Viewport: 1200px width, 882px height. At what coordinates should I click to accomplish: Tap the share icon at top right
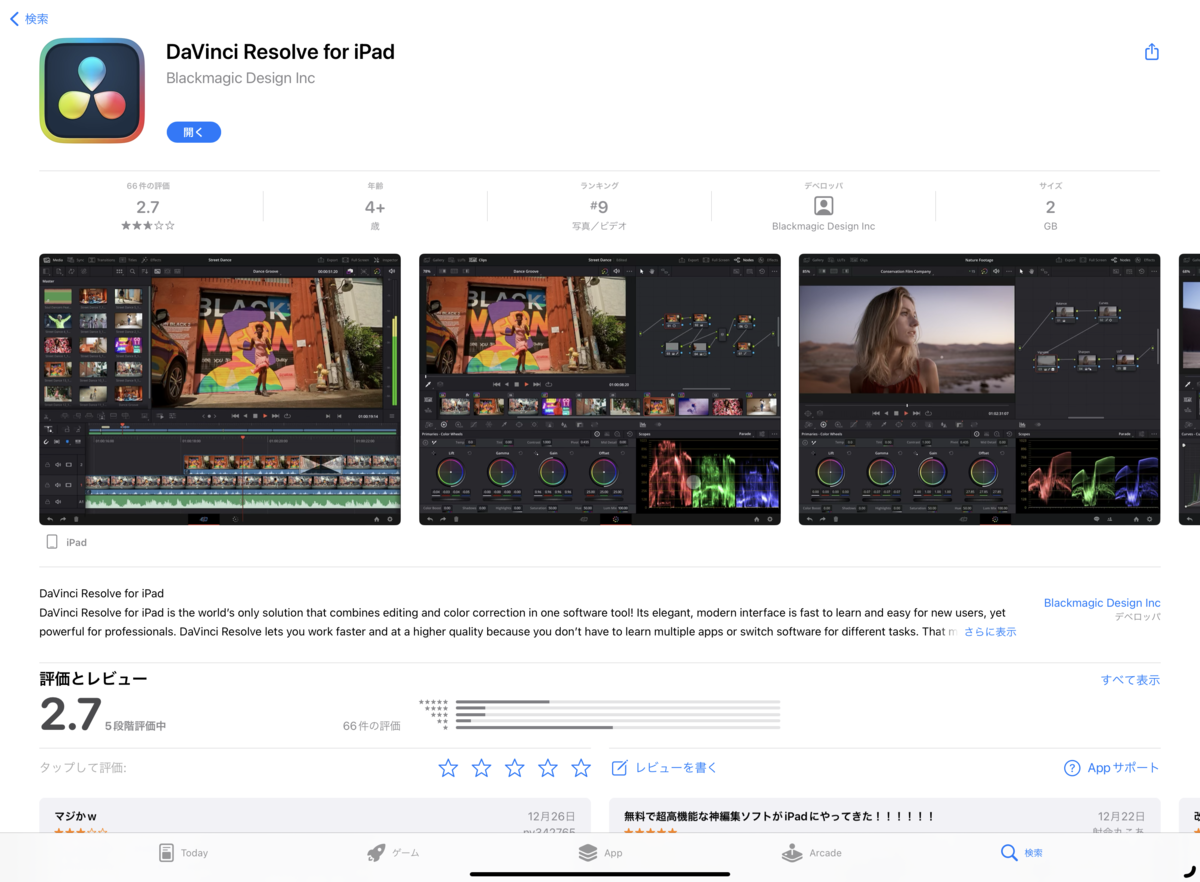(x=1151, y=52)
